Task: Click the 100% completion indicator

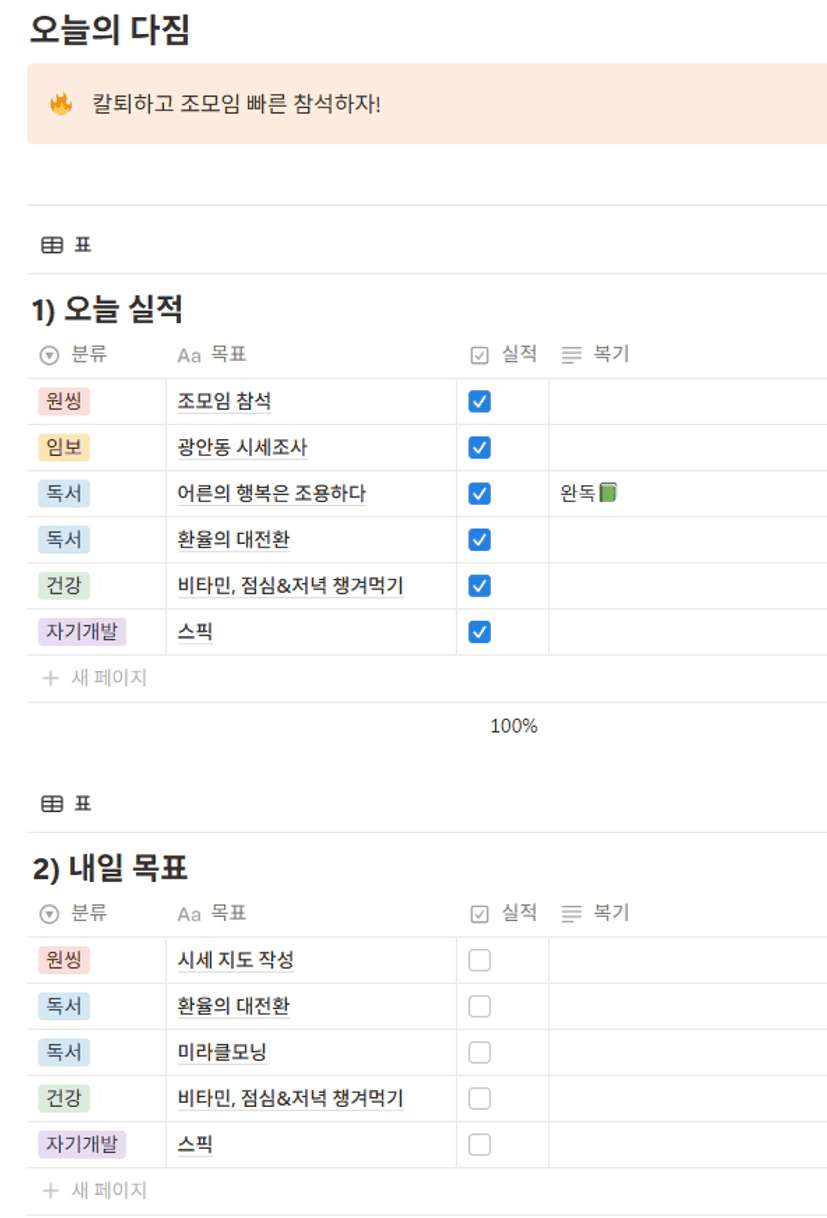Action: (x=513, y=727)
